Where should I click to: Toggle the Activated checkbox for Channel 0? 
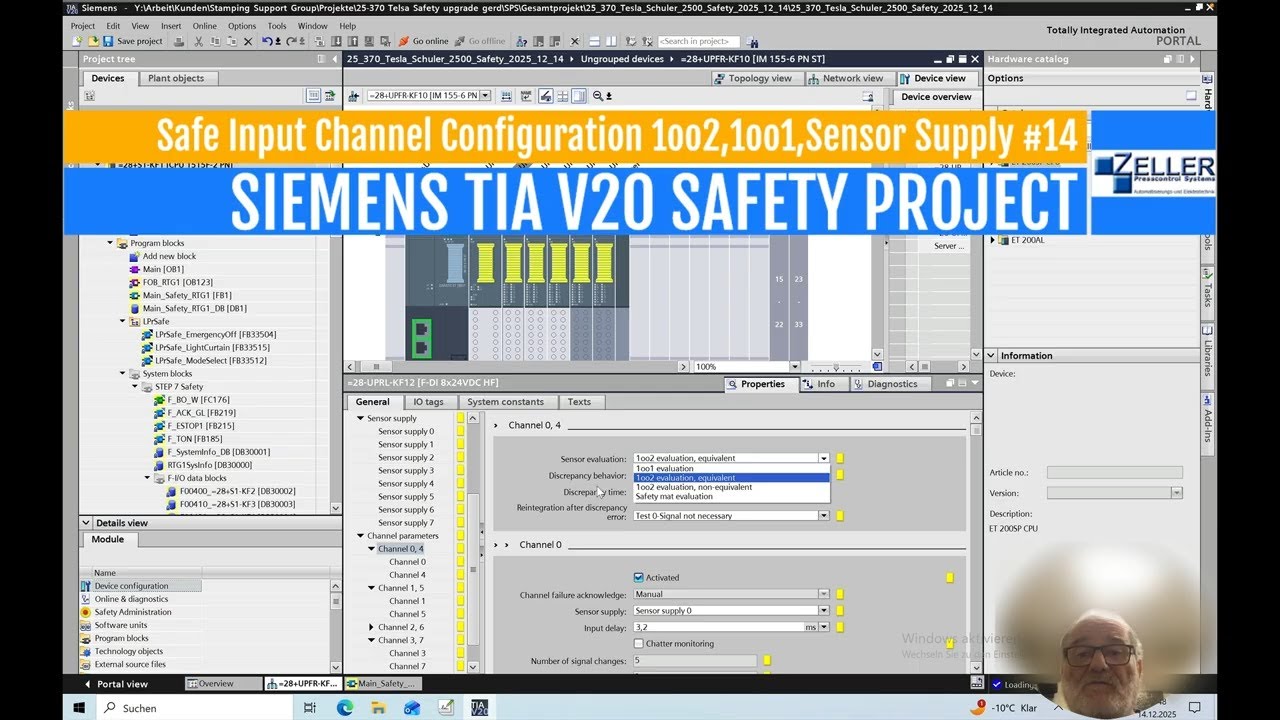(639, 577)
